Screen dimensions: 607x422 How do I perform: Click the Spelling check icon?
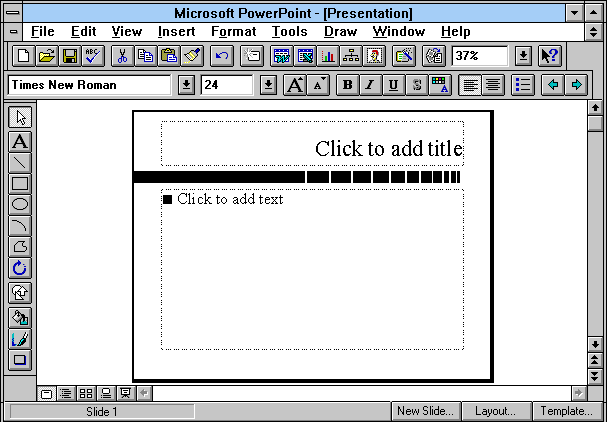(x=92, y=56)
